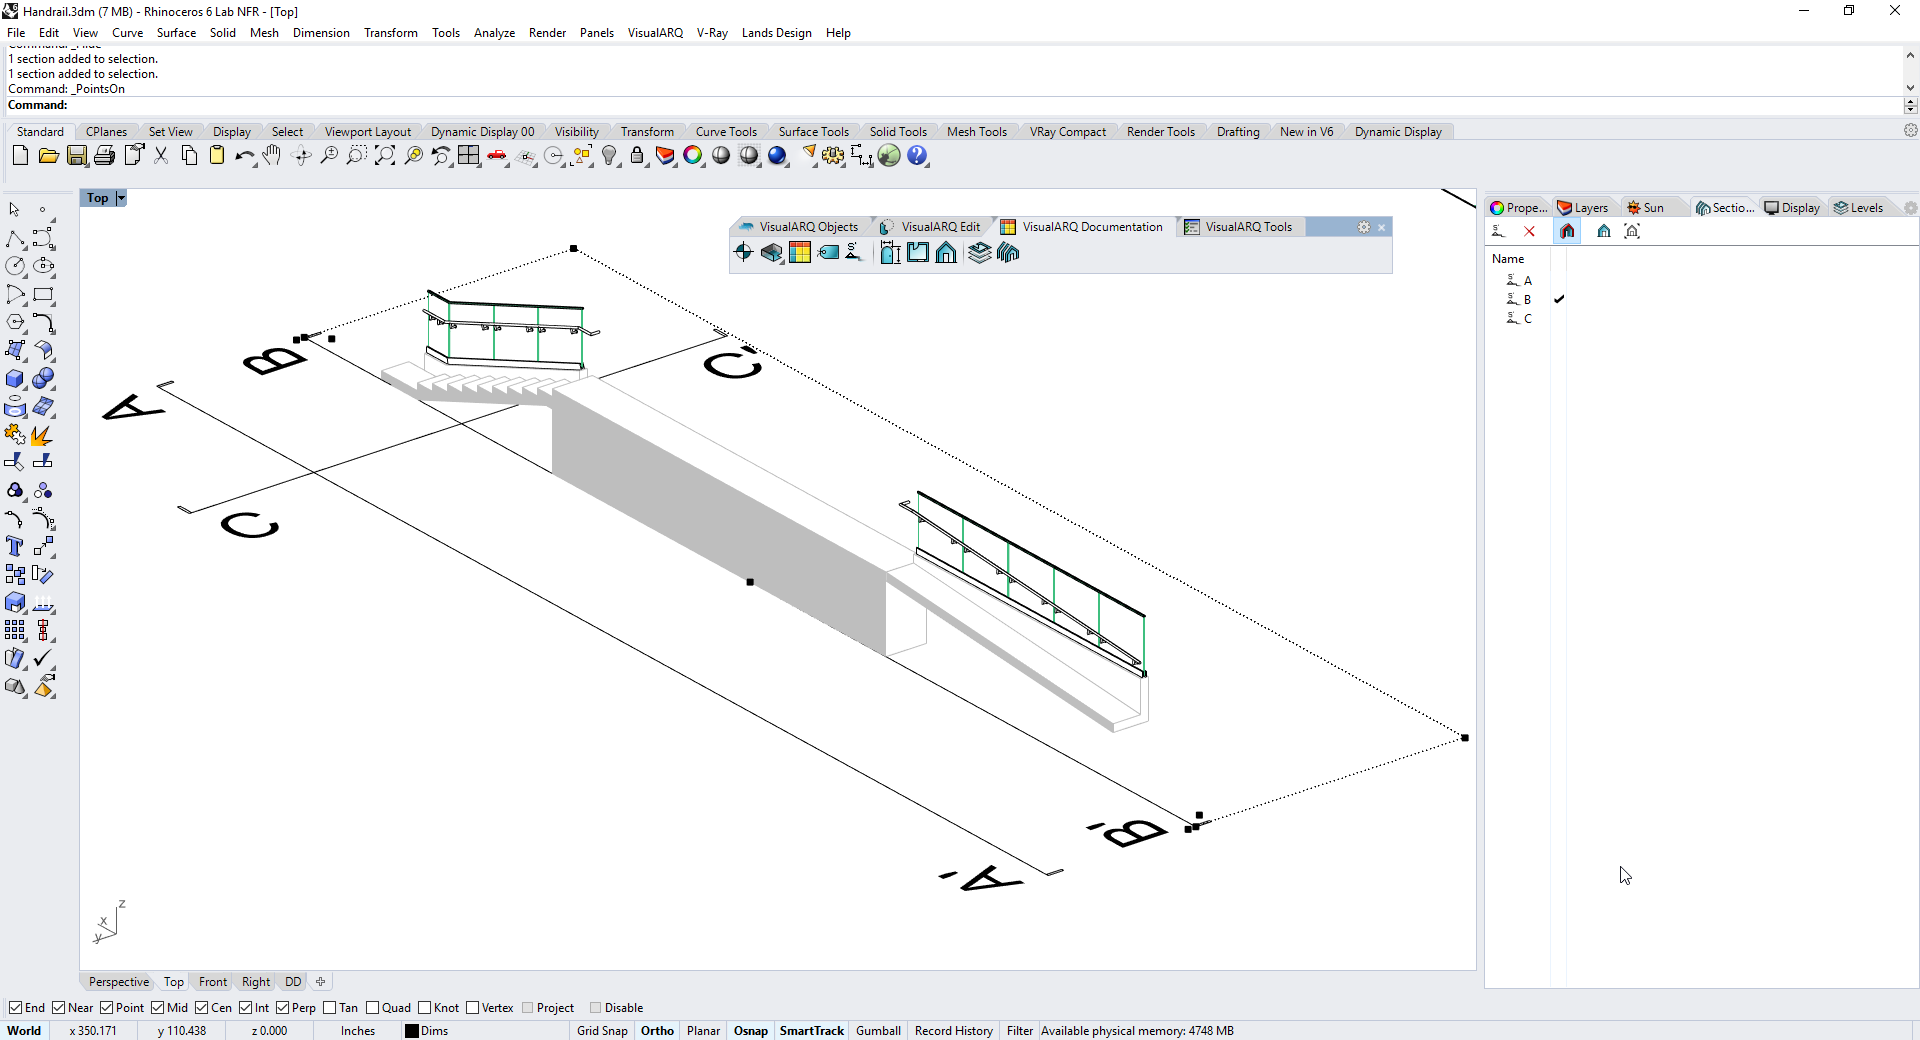Image resolution: width=1920 pixels, height=1040 pixels.
Task: Click the Filter status bar button
Action: pyautogui.click(x=1019, y=1031)
